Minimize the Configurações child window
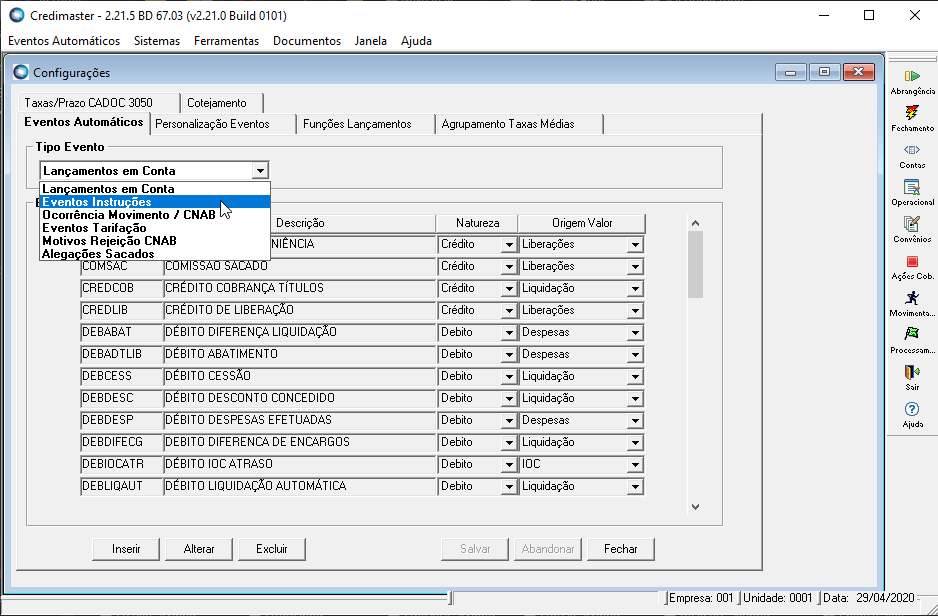This screenshot has height=616, width=938. pos(791,72)
